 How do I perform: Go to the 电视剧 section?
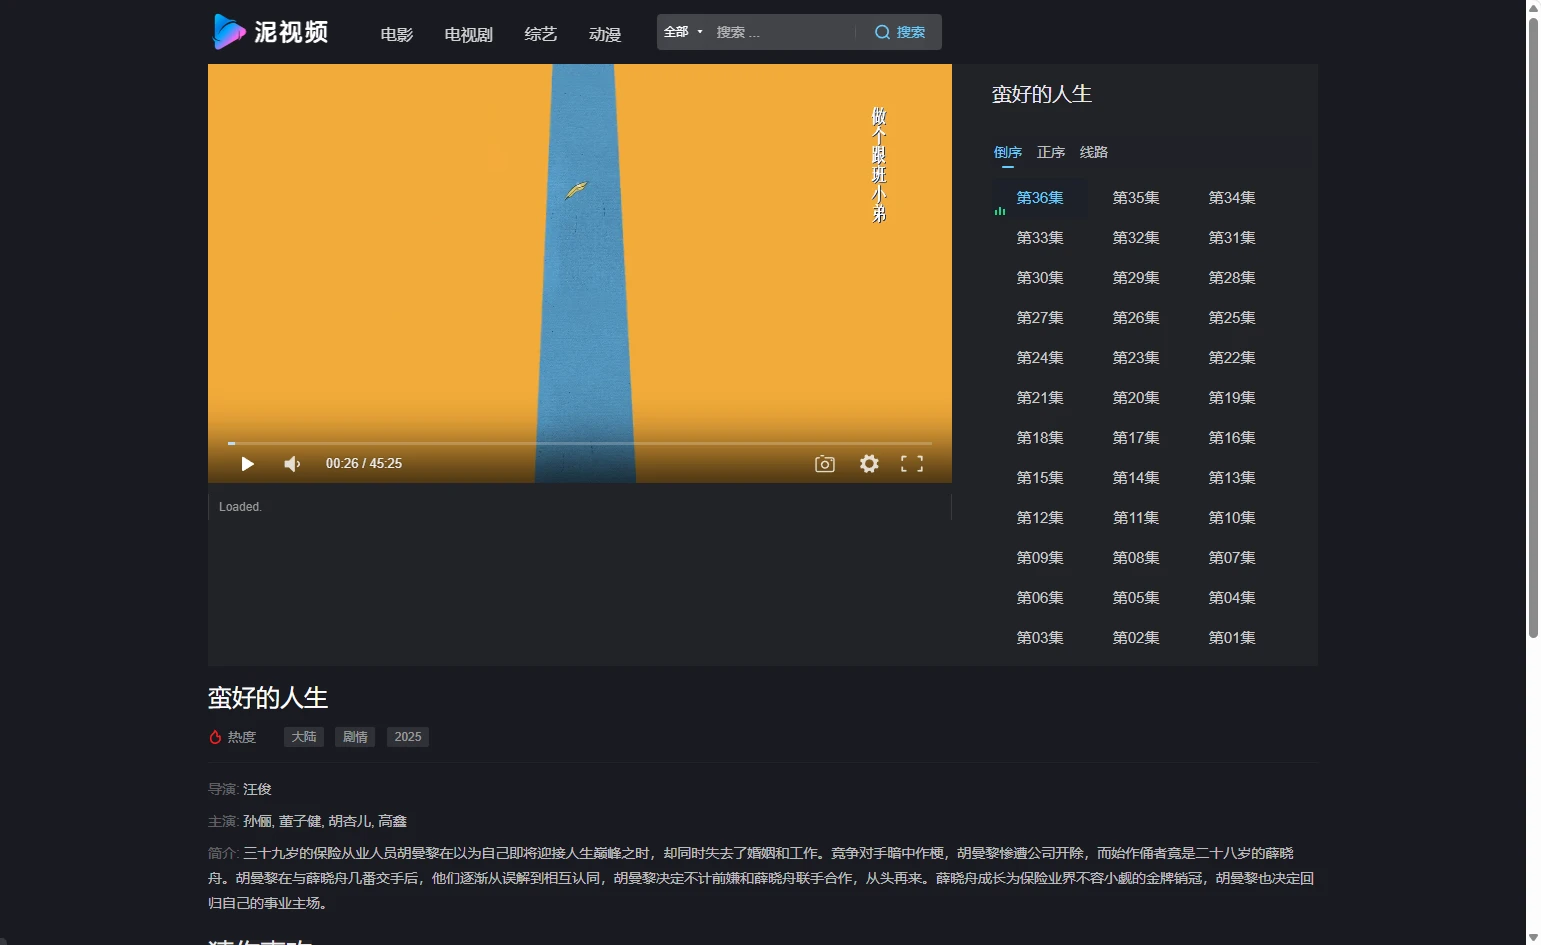tap(468, 35)
